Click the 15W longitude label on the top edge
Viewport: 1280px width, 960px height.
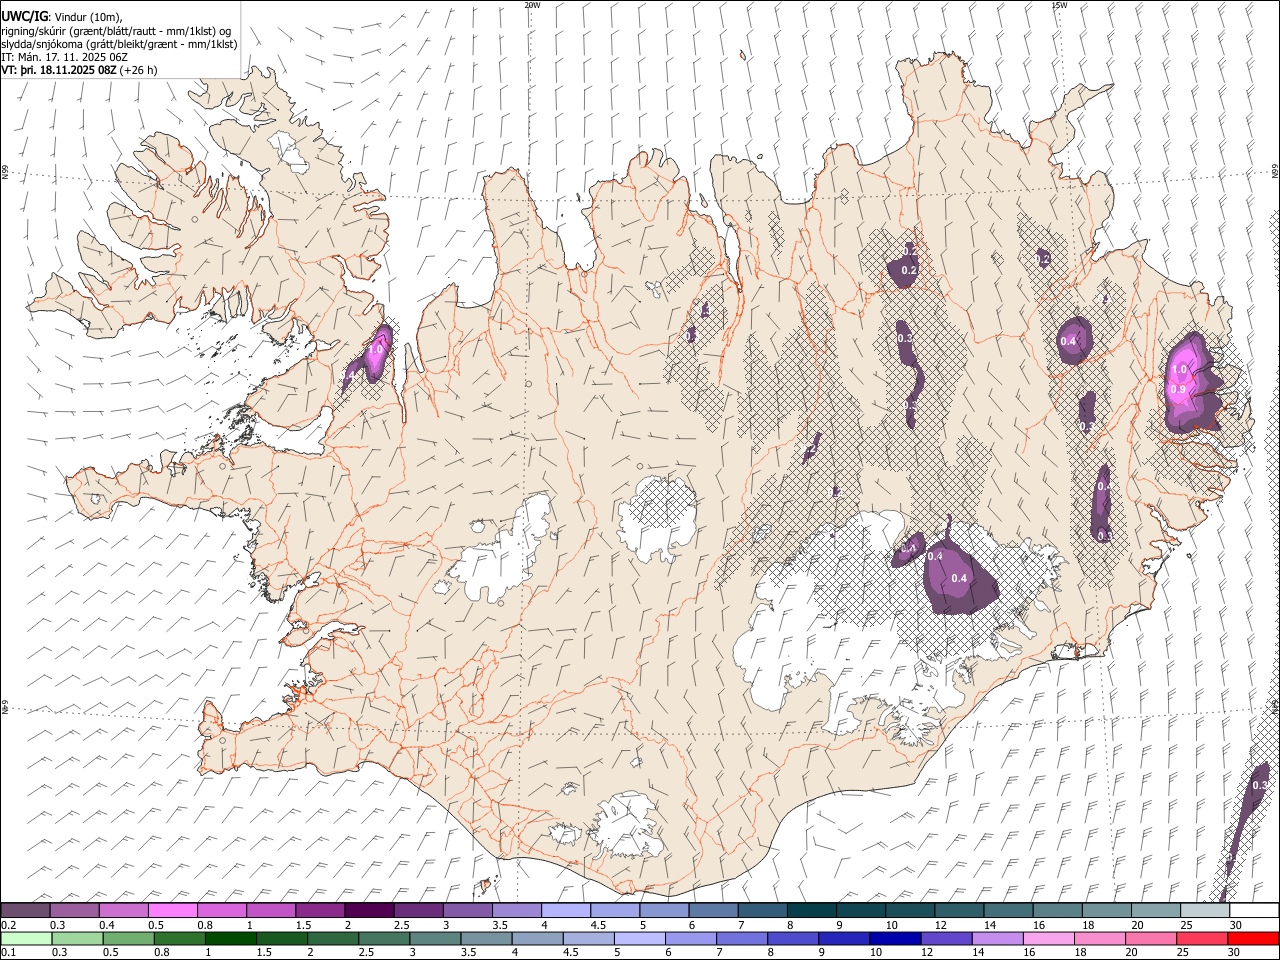(1059, 5)
